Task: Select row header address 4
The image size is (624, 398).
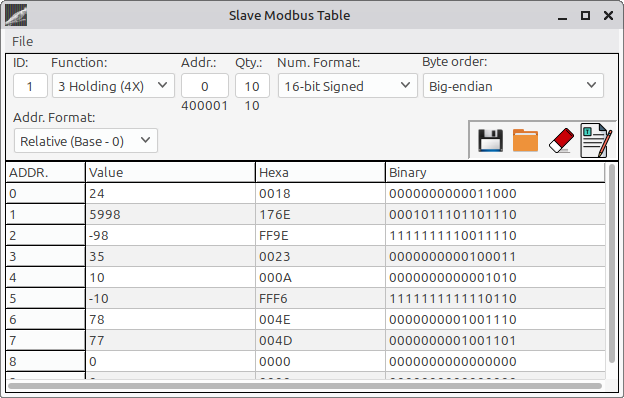Action: click(45, 277)
